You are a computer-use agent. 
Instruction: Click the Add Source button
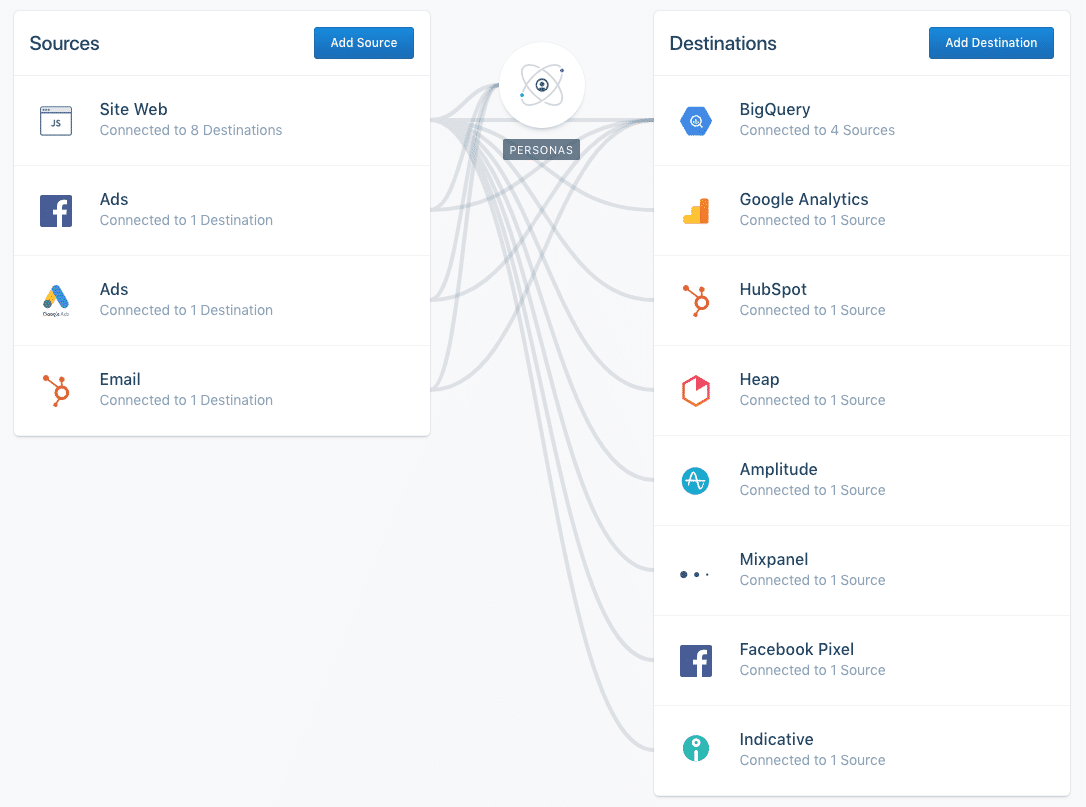click(364, 43)
